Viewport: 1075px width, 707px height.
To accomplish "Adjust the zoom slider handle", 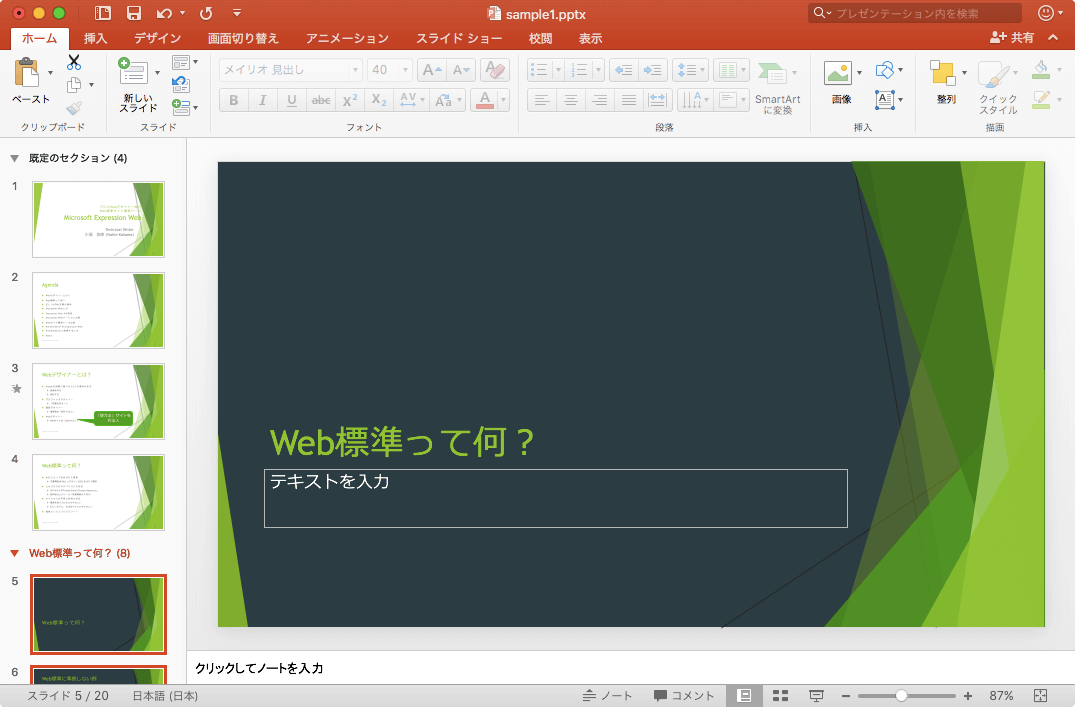I will [902, 695].
